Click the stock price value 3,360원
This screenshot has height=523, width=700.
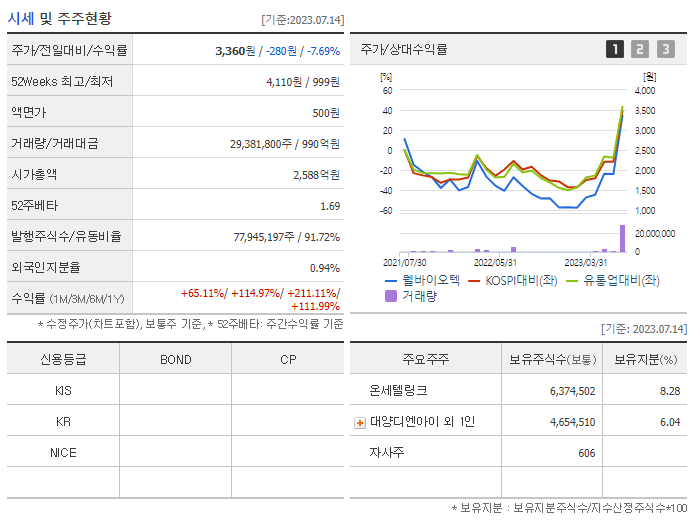point(235,51)
